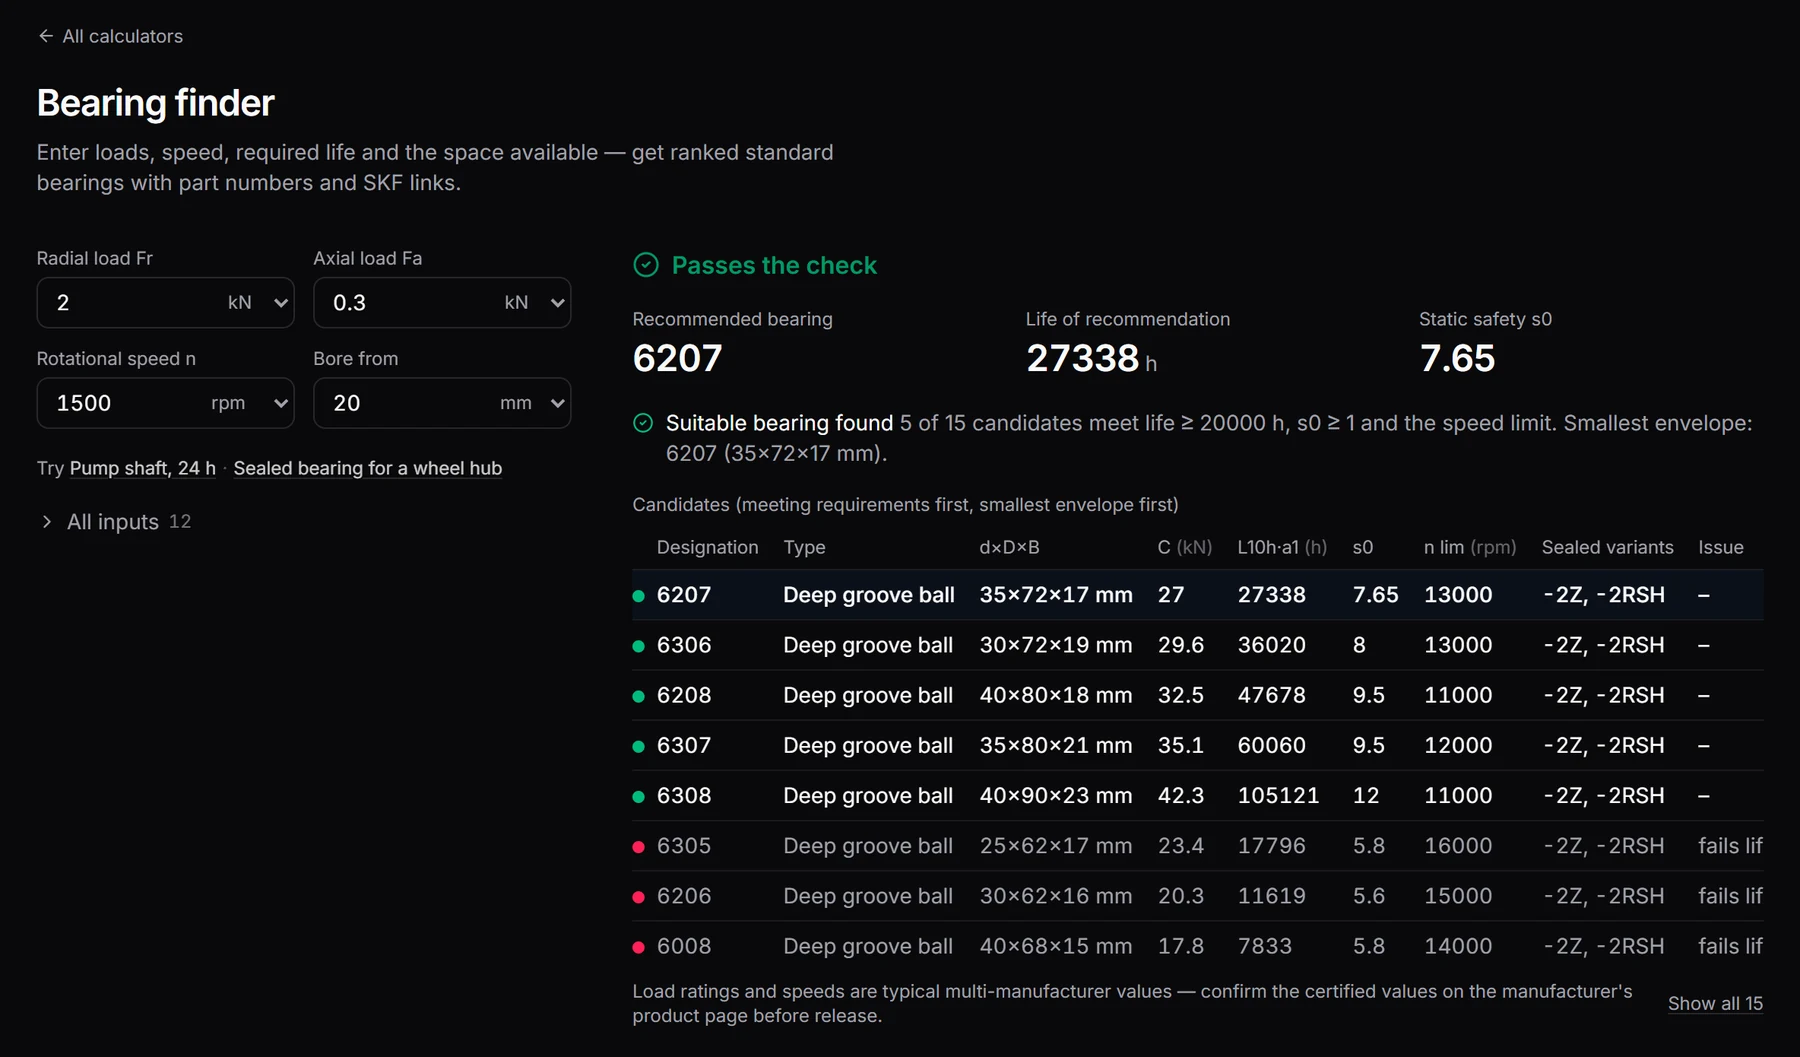The width and height of the screenshot is (1800, 1057).
Task: Click the fails lif issue for 6305
Action: (1730, 846)
